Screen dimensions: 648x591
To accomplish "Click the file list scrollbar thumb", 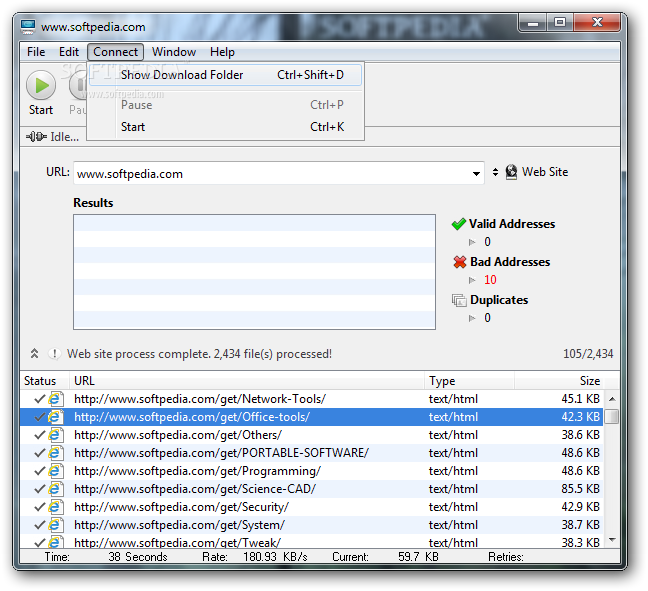I will point(612,417).
